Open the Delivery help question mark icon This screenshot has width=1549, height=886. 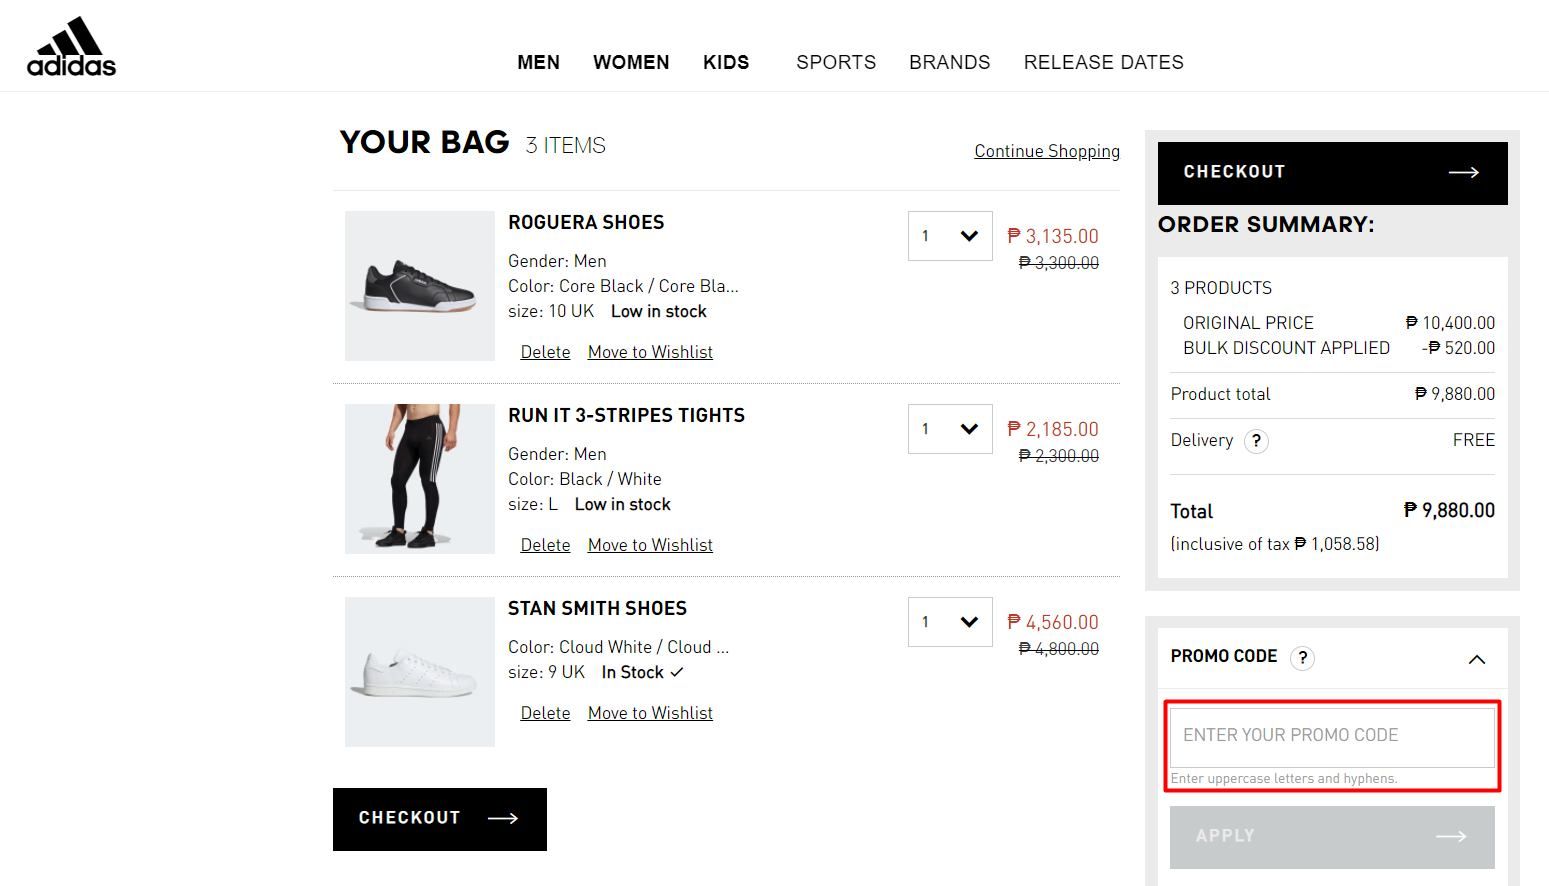[1256, 440]
